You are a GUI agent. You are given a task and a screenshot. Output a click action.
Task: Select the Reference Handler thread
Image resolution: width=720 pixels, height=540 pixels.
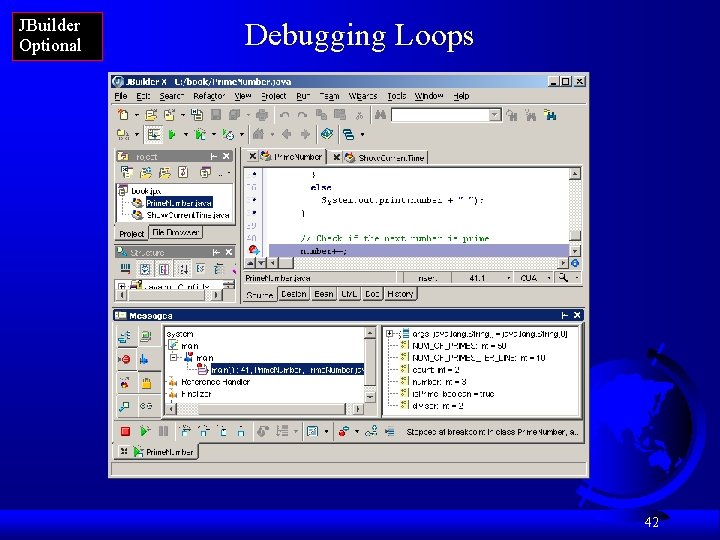coord(215,382)
